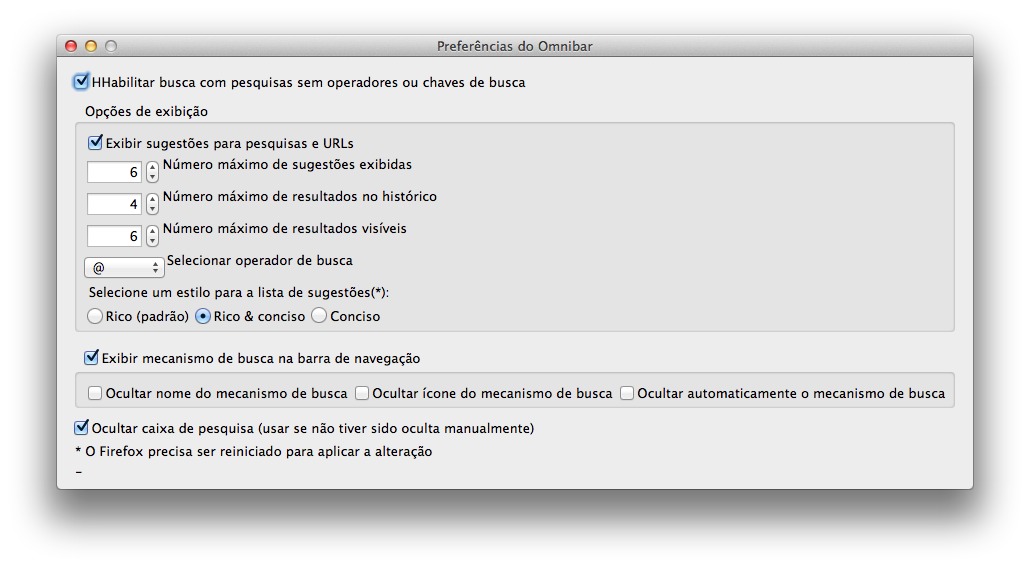Focus the maximum suggestions number field

click(x=114, y=172)
